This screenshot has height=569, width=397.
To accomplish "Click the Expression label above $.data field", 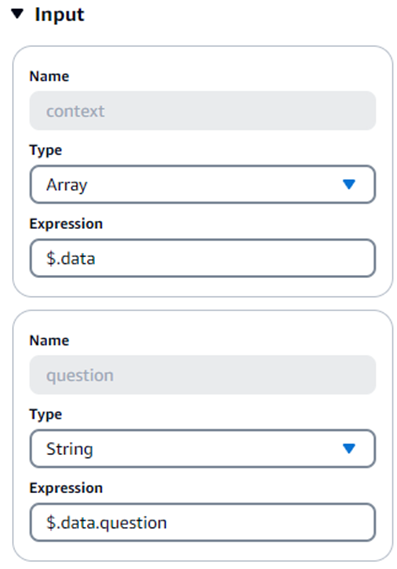I will pyautogui.click(x=66, y=224).
